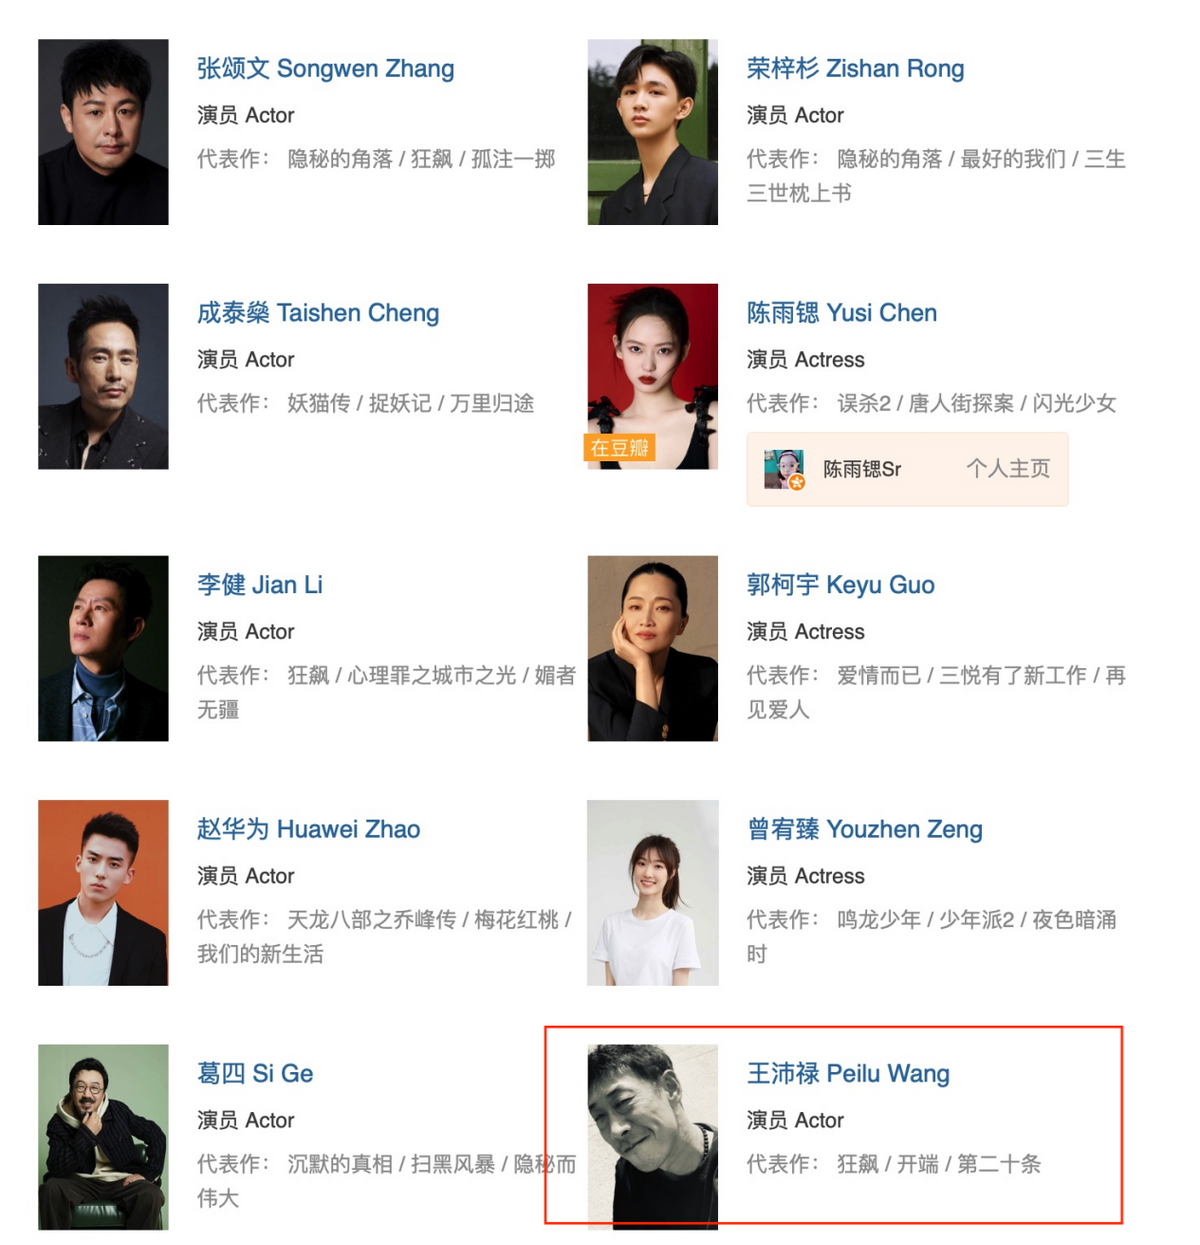Click the 在豆瓣 badge on Yusi Chen's photo

point(619,448)
